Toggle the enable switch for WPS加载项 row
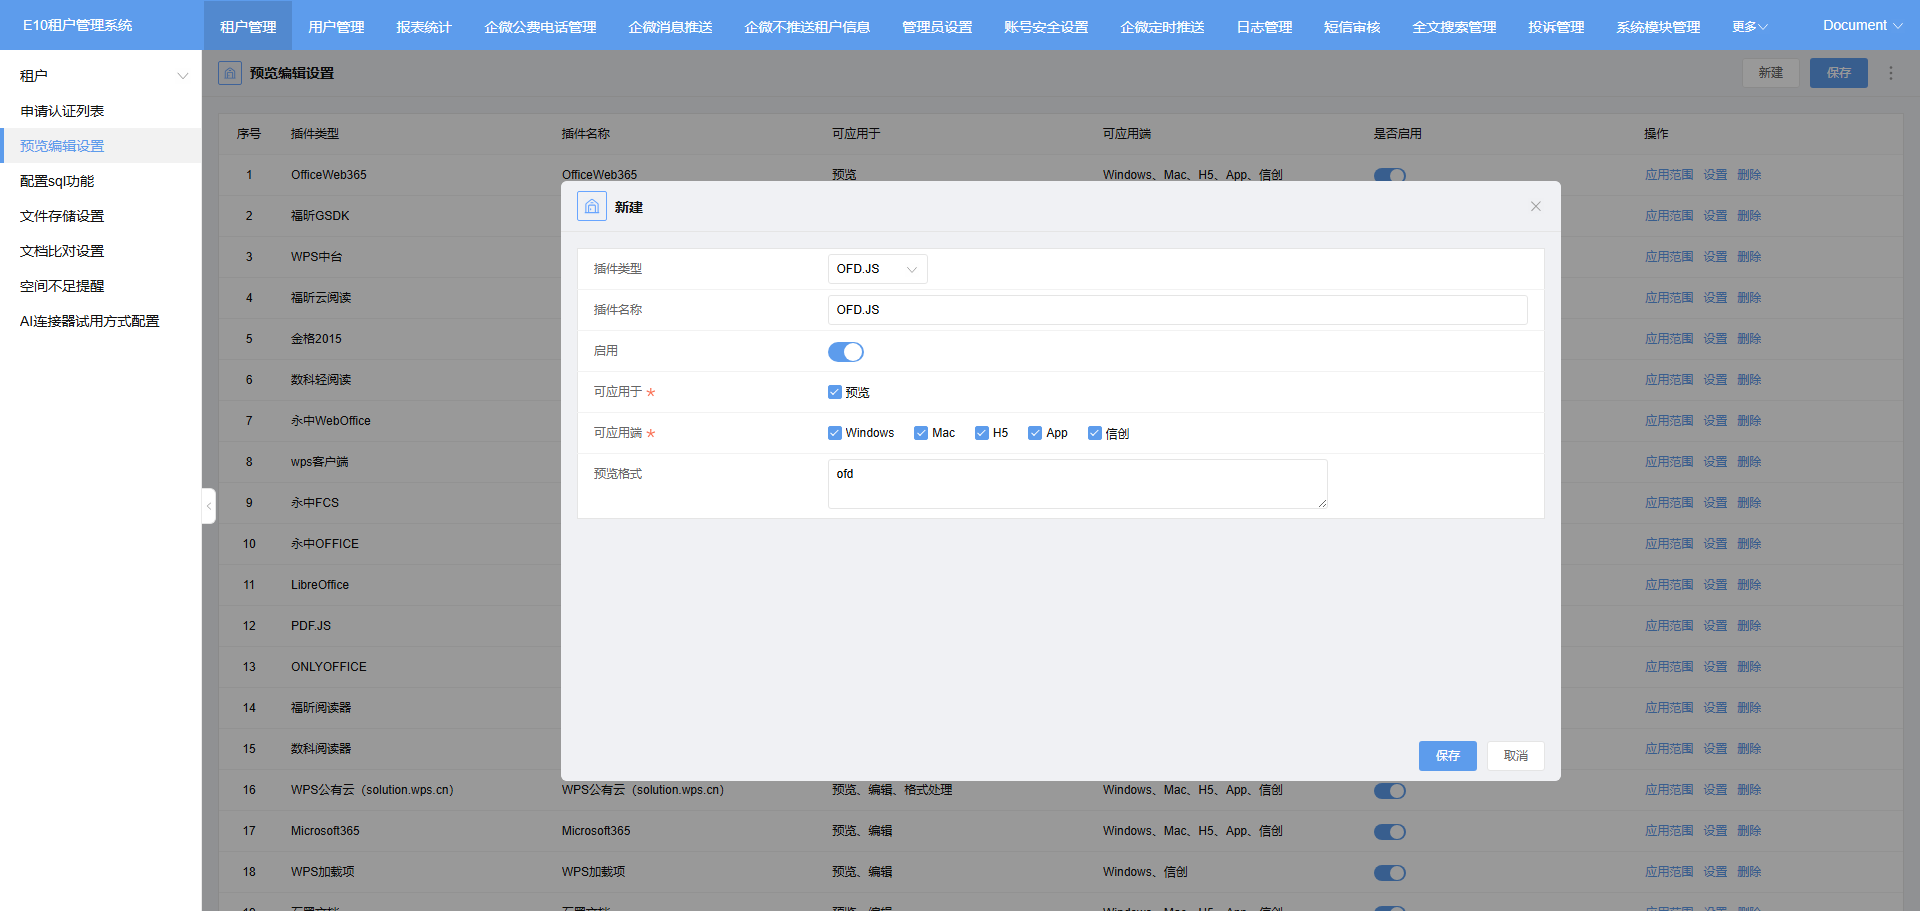 click(1389, 873)
